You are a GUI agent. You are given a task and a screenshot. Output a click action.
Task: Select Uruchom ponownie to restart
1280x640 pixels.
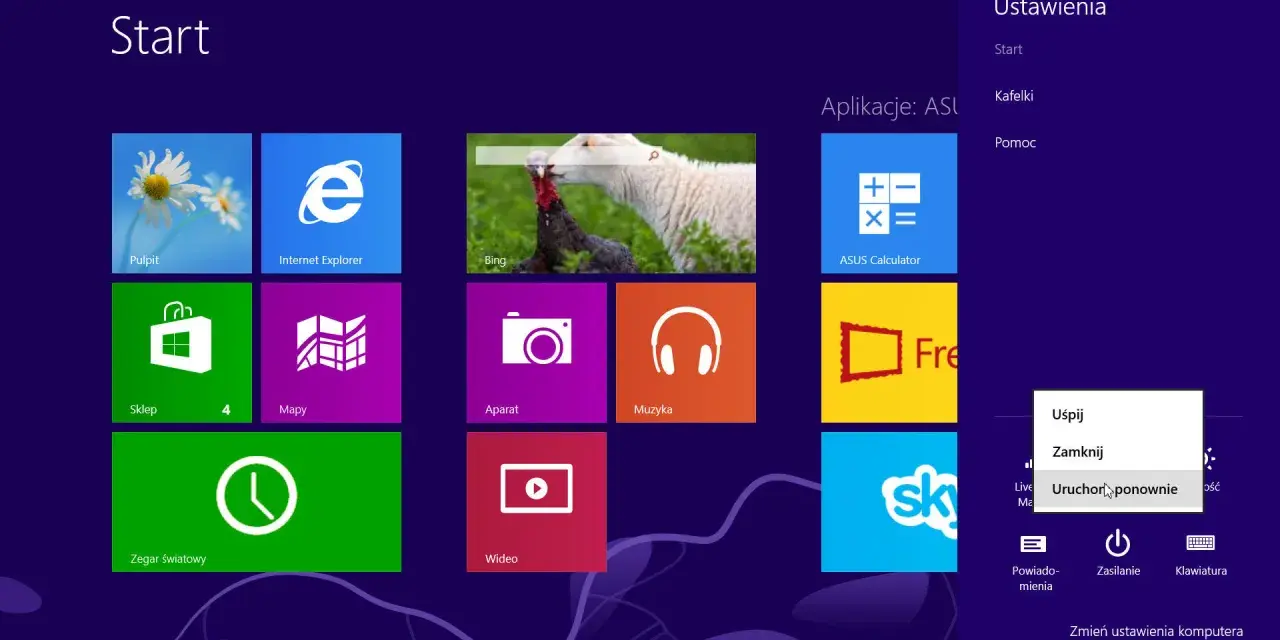click(x=1118, y=489)
